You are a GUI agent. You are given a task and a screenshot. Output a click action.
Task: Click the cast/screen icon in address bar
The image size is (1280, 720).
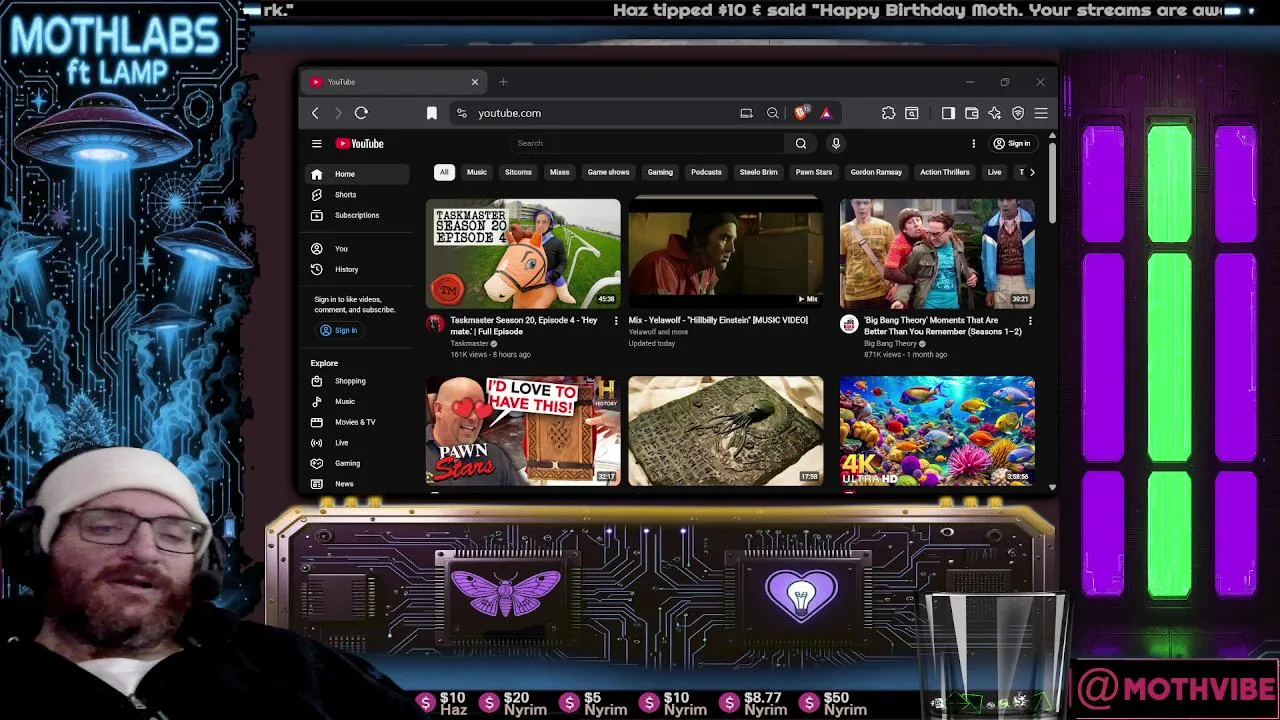coord(746,113)
